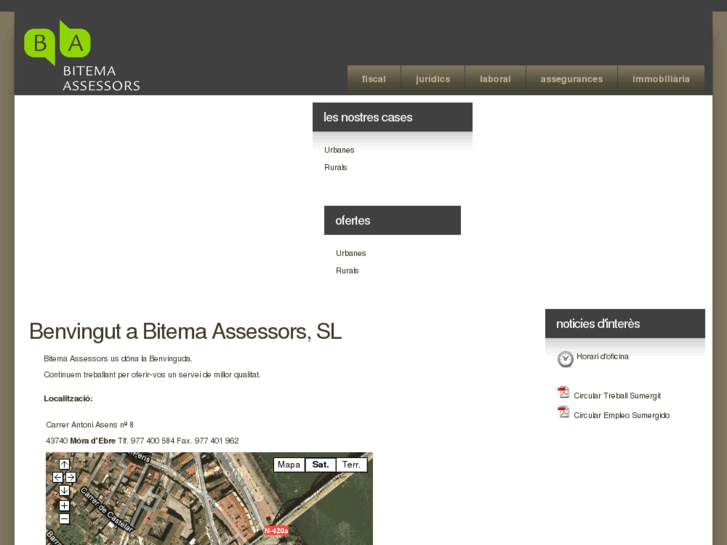Image resolution: width=727 pixels, height=545 pixels.
Task: Click the N-420a road marker on map
Action: click(x=276, y=531)
